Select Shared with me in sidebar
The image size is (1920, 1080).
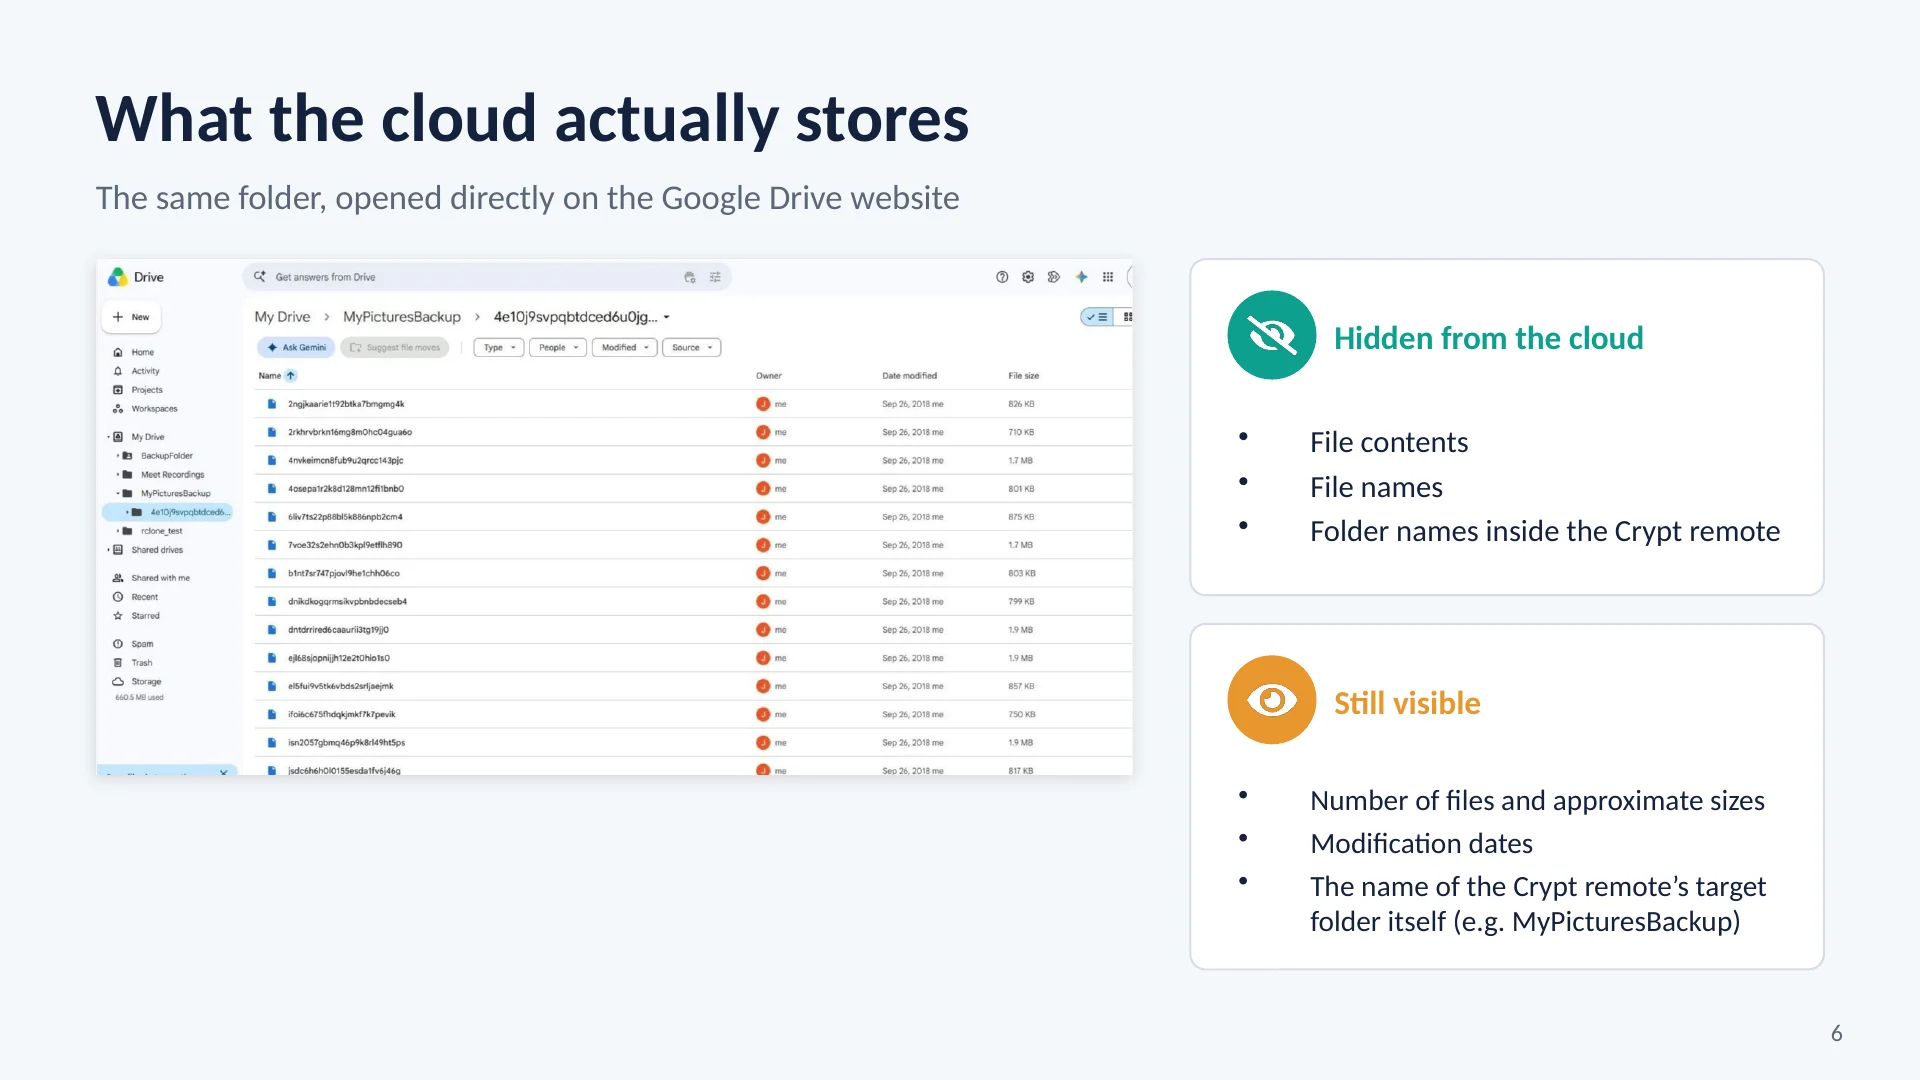click(161, 578)
